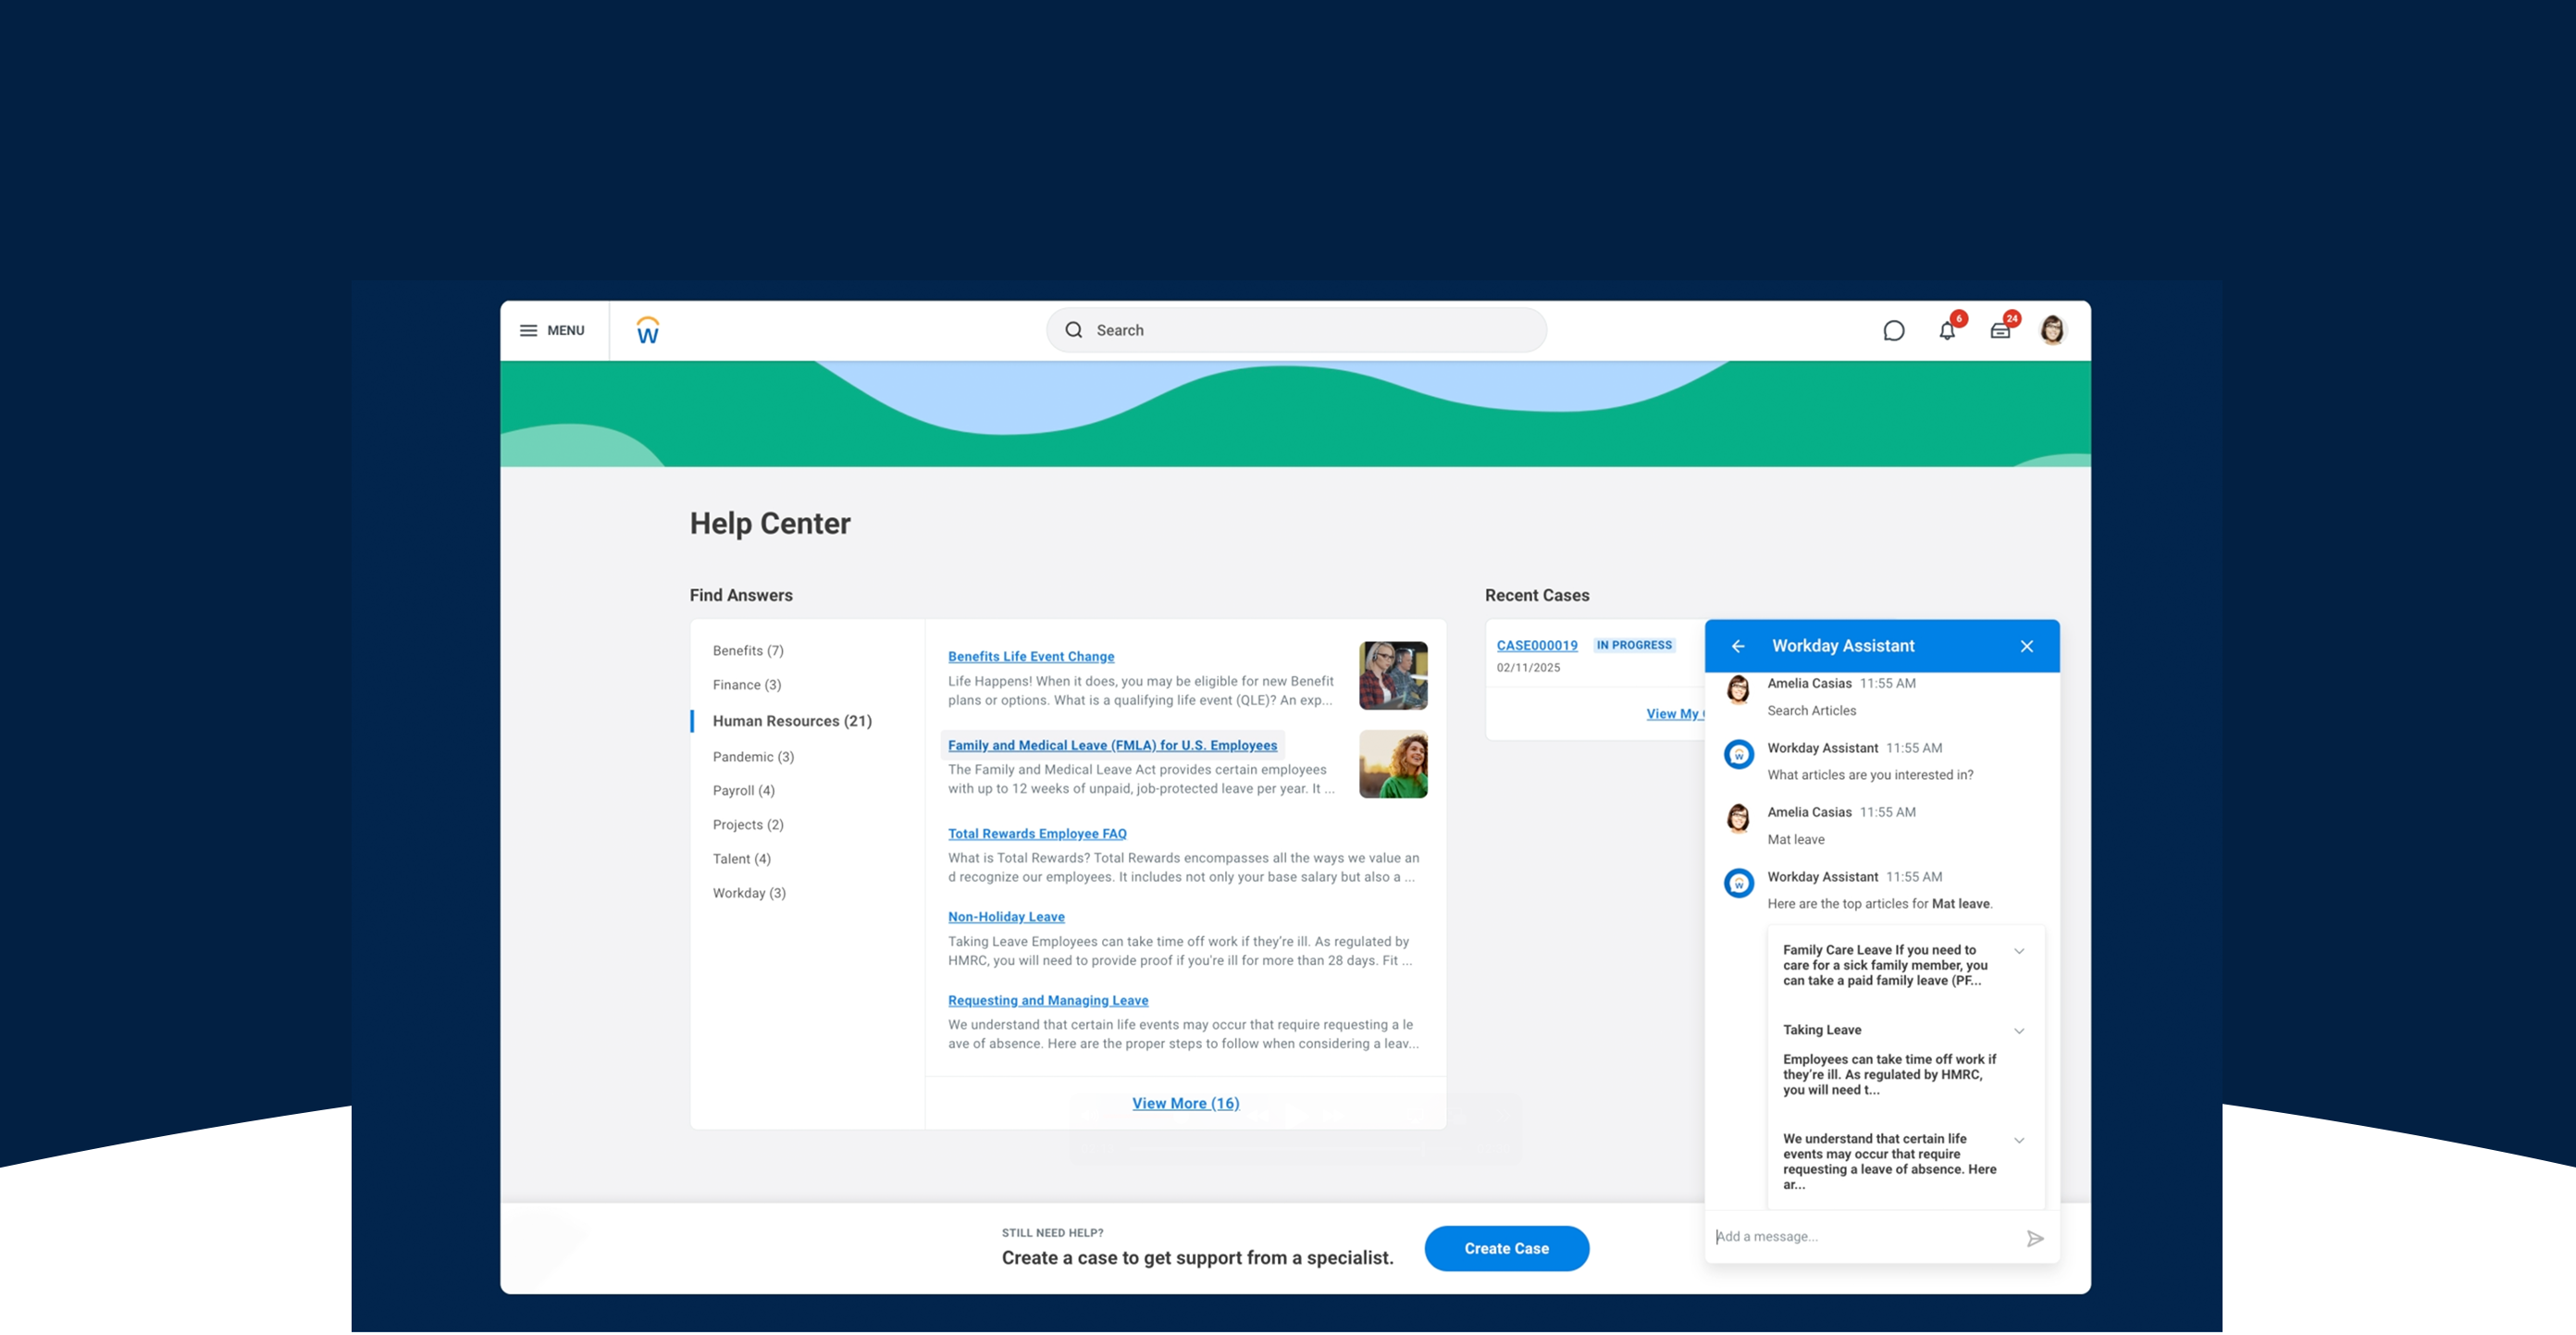2576x1335 pixels.
Task: Open case CASE000019
Action: point(1536,645)
